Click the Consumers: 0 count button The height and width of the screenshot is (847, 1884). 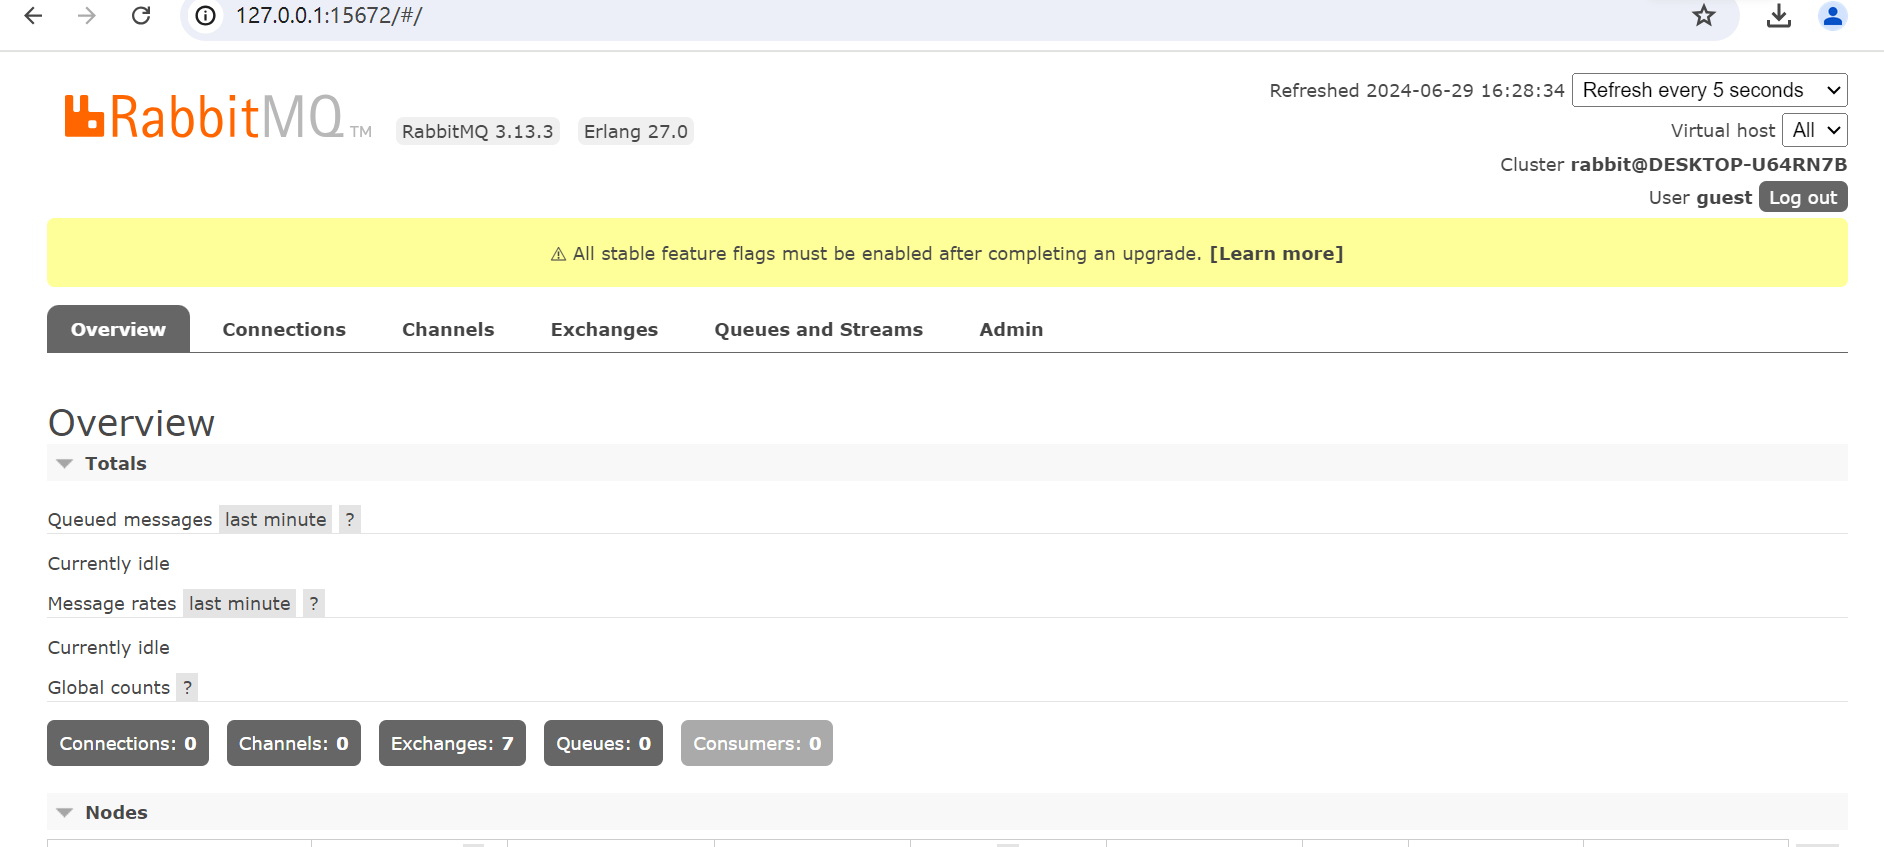tap(757, 743)
